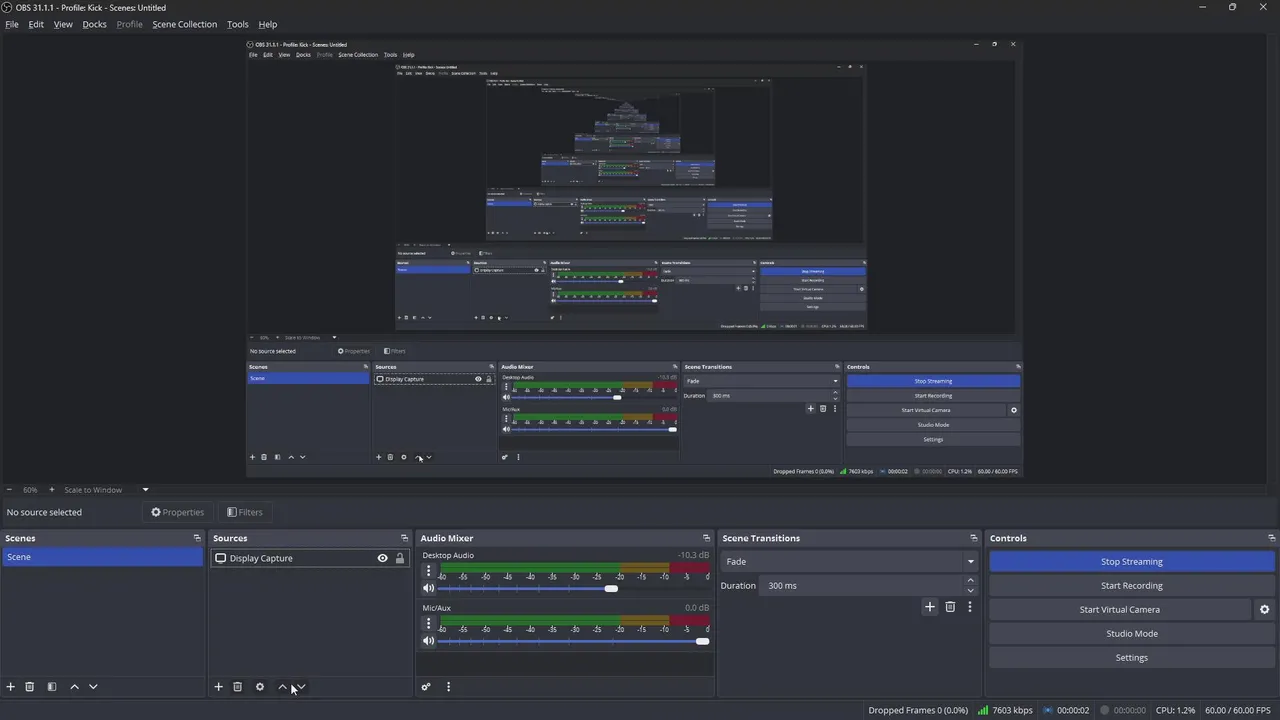Click the Filters button in source toolbar
The image size is (1280, 720).
(x=244, y=512)
